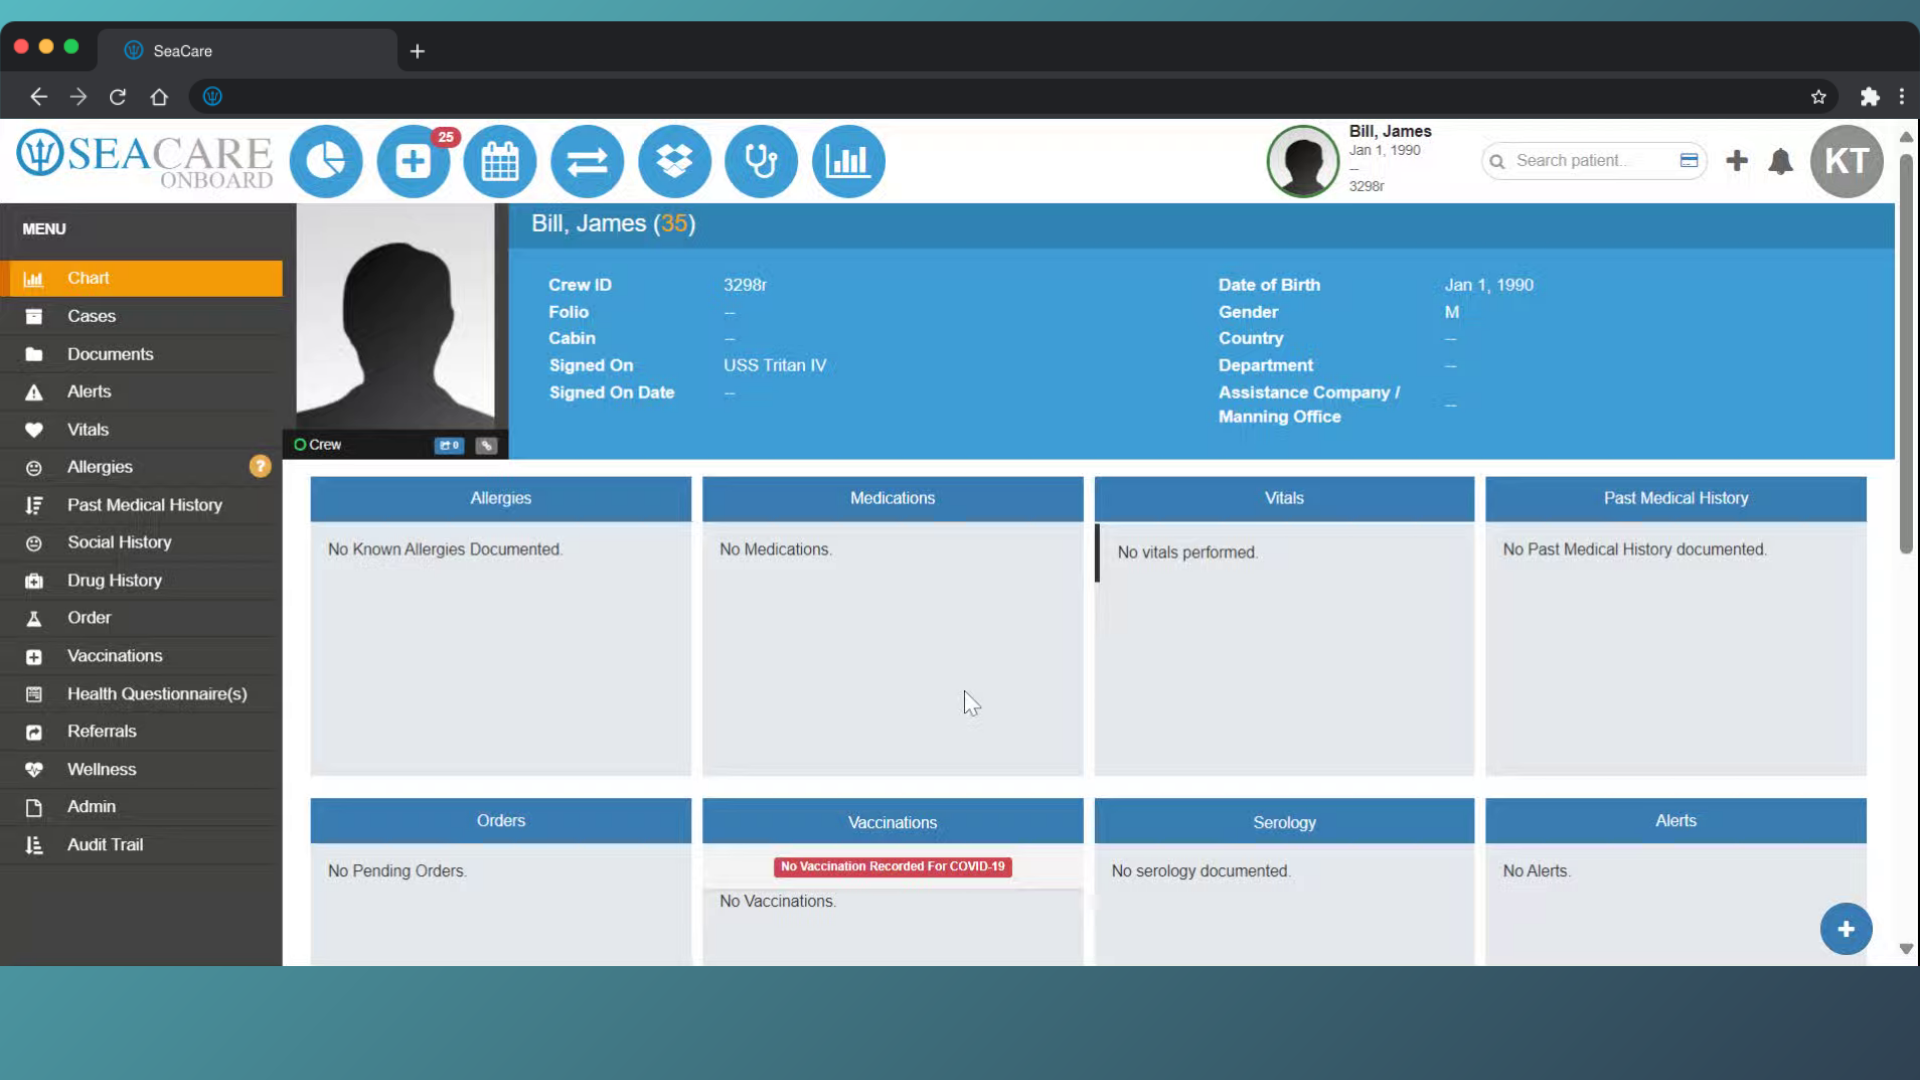Image resolution: width=1920 pixels, height=1080 pixels.
Task: Click the USS Tritan IV value
Action: 775,366
